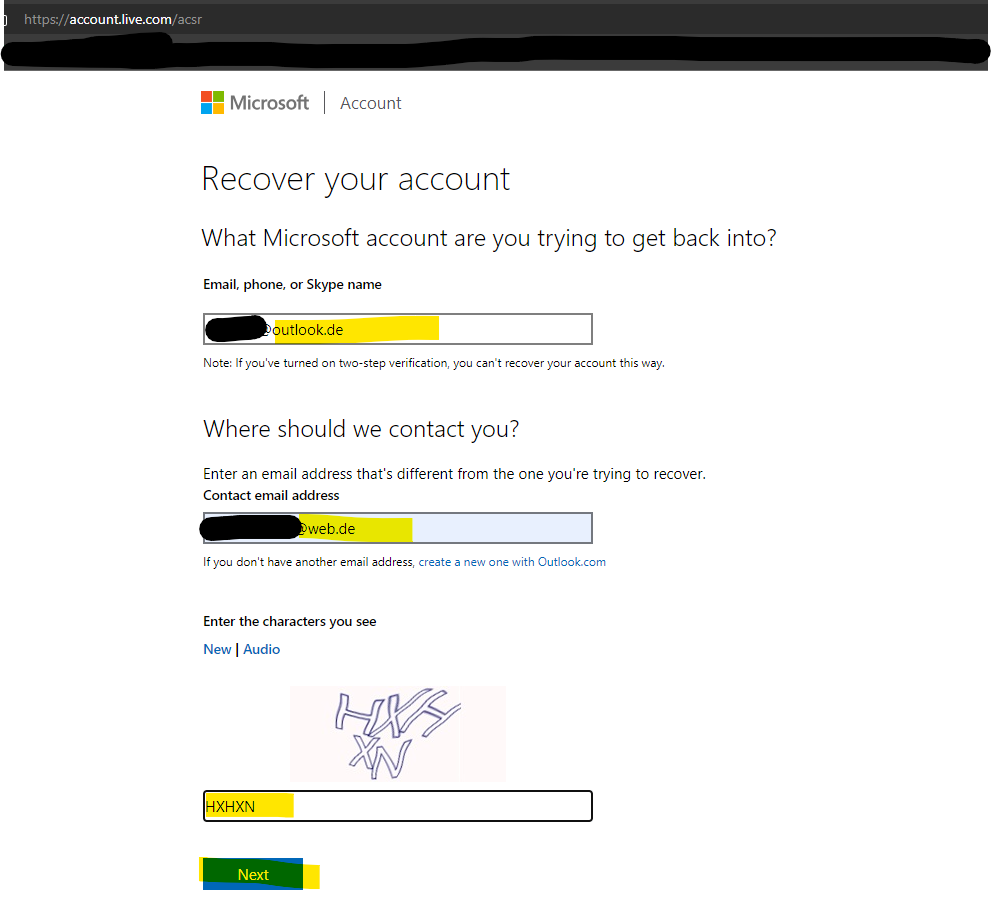This screenshot has height=915, width=992.
Task: Click the 'What Microsoft account are you trying' heading
Action: click(x=489, y=239)
